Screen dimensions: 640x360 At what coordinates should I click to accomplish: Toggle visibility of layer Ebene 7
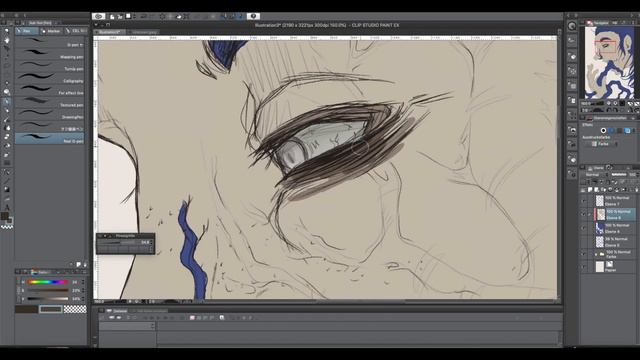pyautogui.click(x=584, y=201)
